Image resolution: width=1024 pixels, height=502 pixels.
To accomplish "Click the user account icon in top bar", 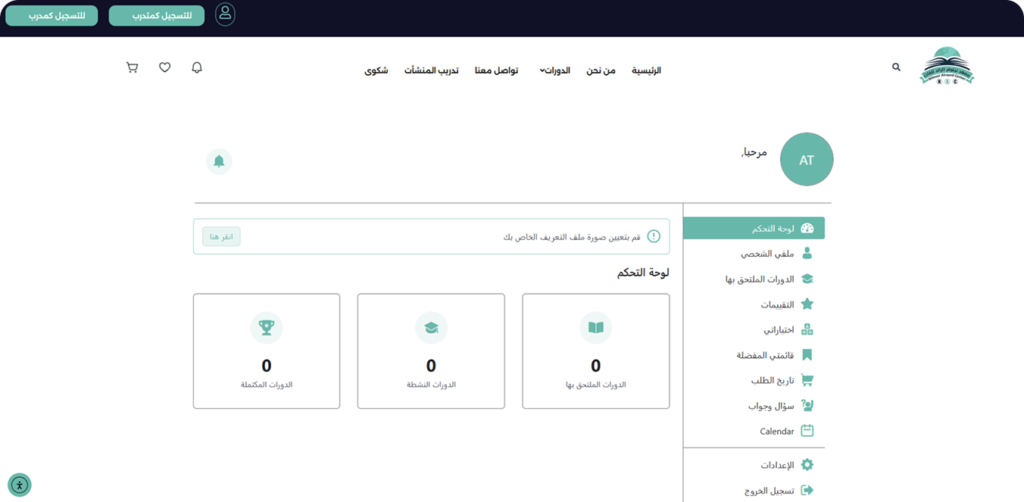I will (x=225, y=14).
